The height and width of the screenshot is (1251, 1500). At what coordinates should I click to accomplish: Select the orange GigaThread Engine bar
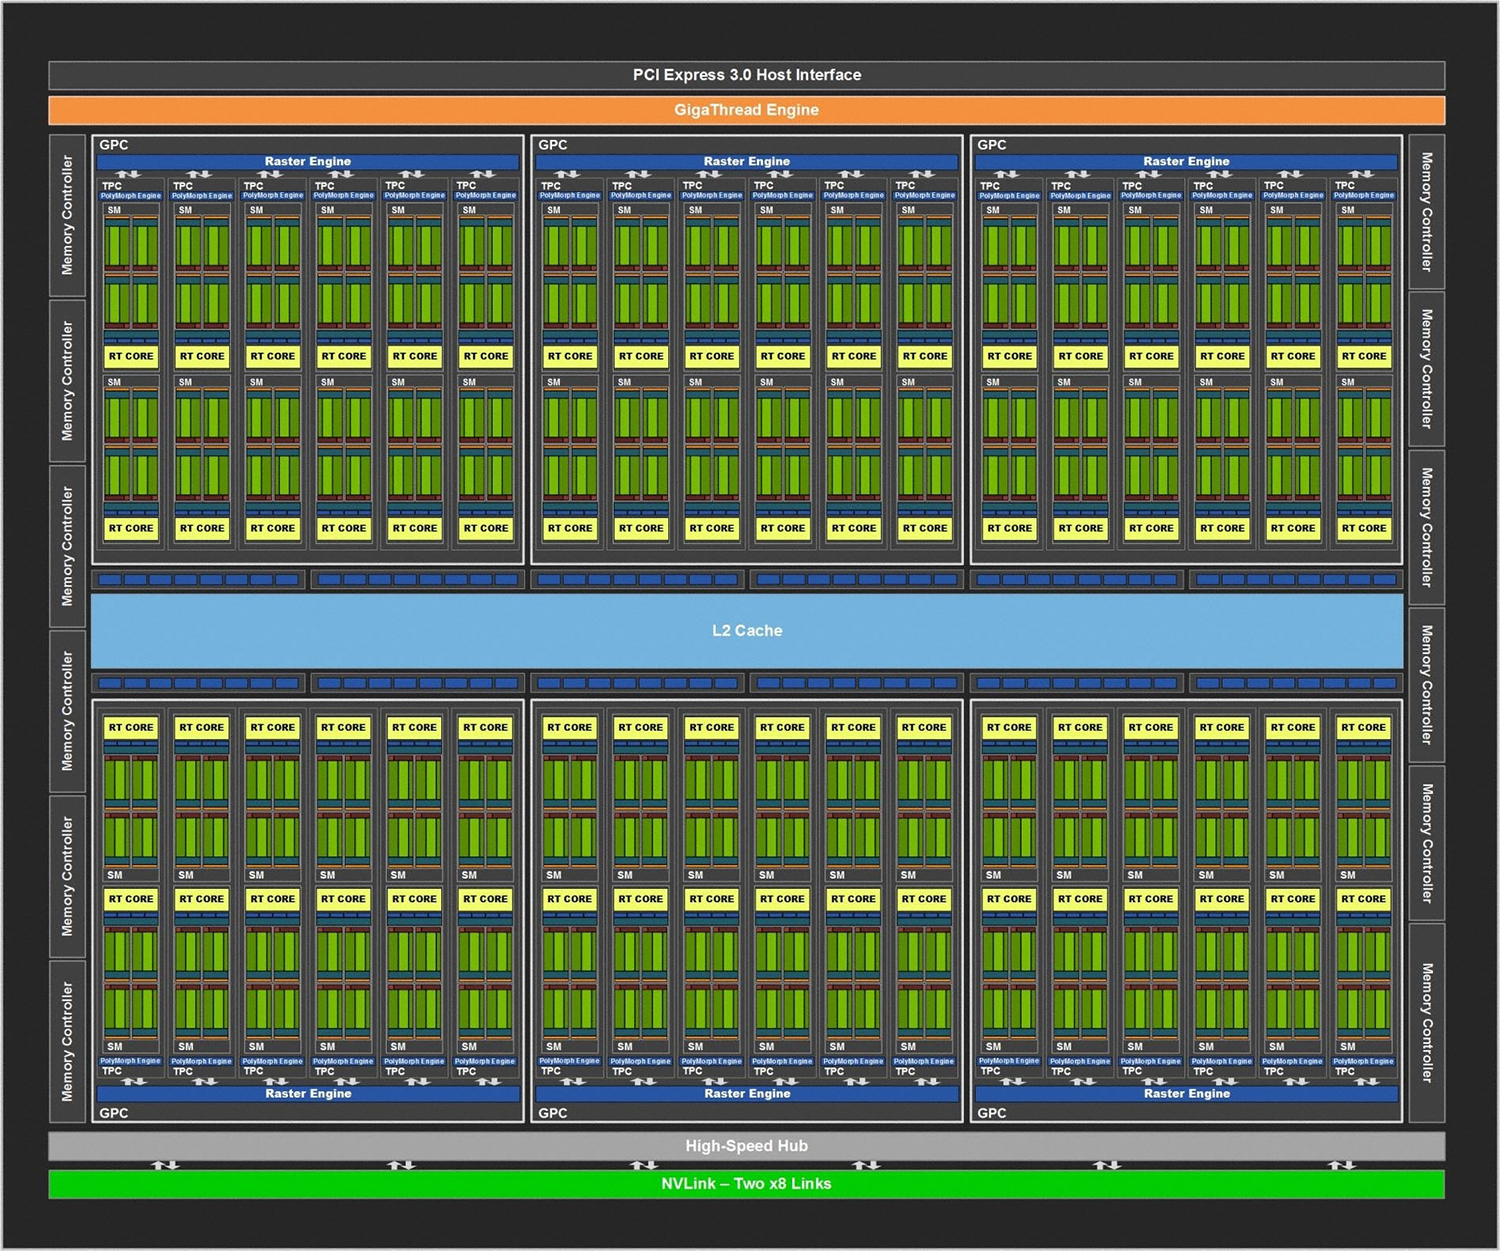pos(746,110)
